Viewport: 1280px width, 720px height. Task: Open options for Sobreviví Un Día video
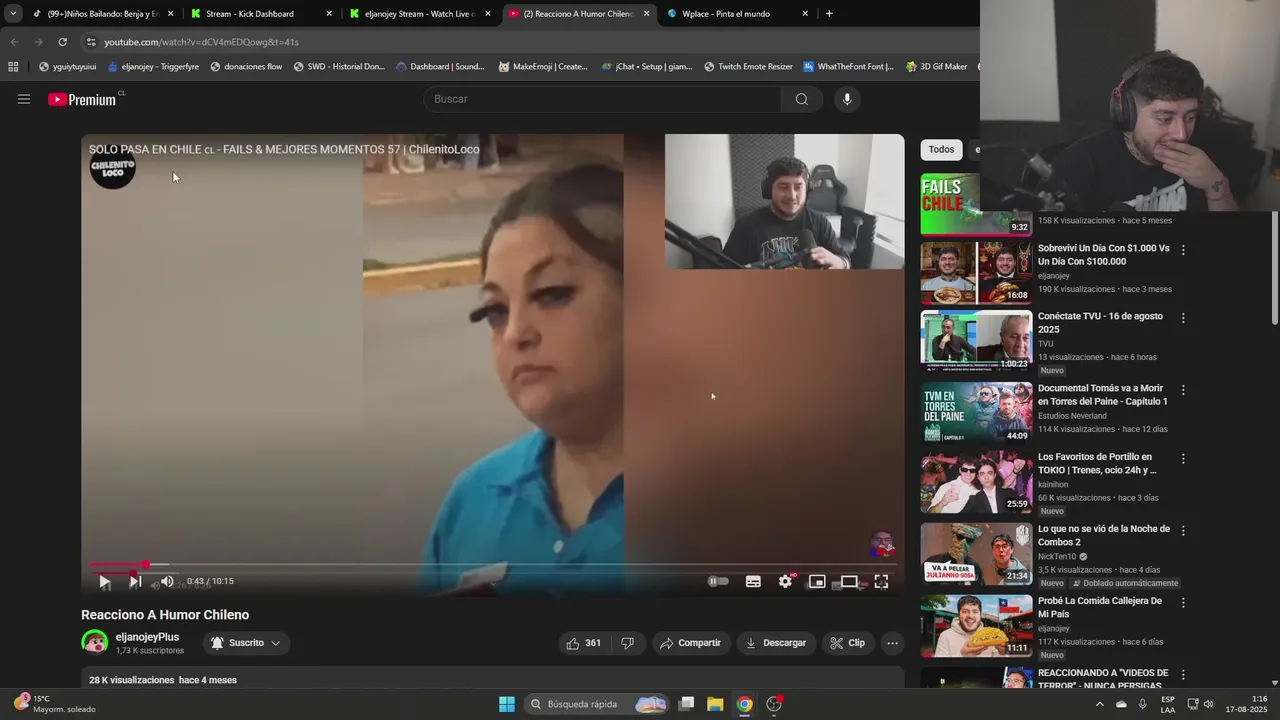[x=1183, y=250]
